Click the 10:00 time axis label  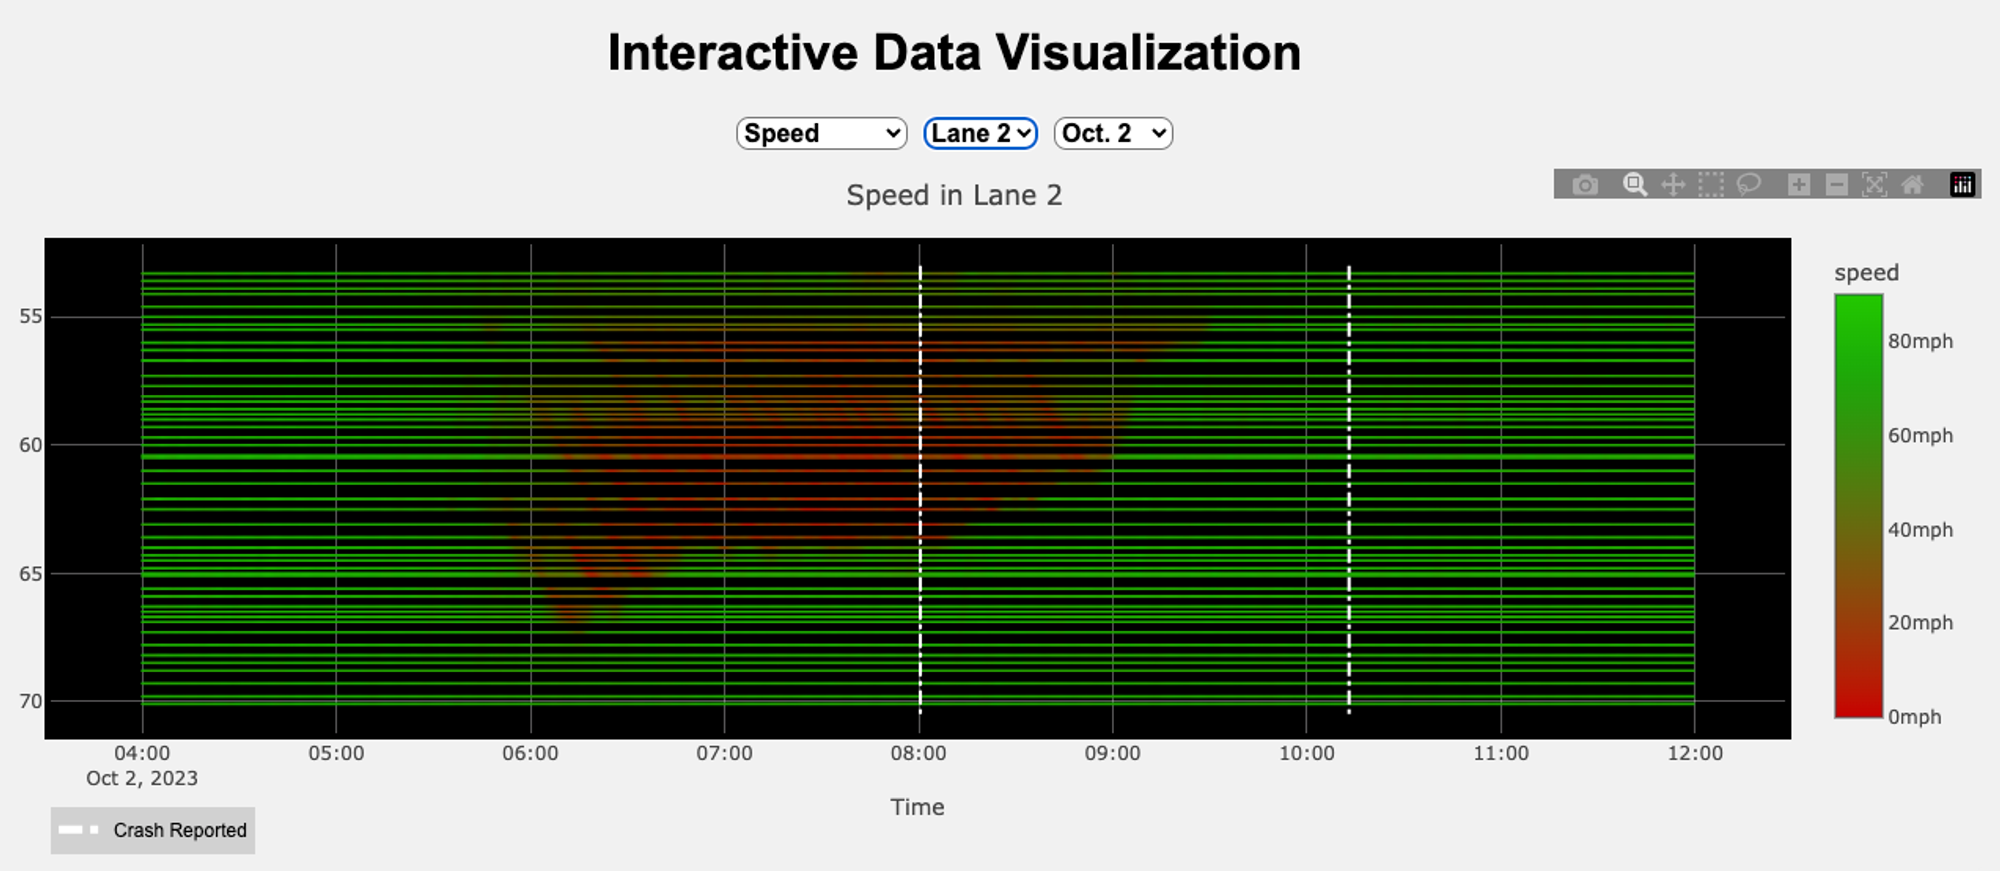[x=1306, y=753]
